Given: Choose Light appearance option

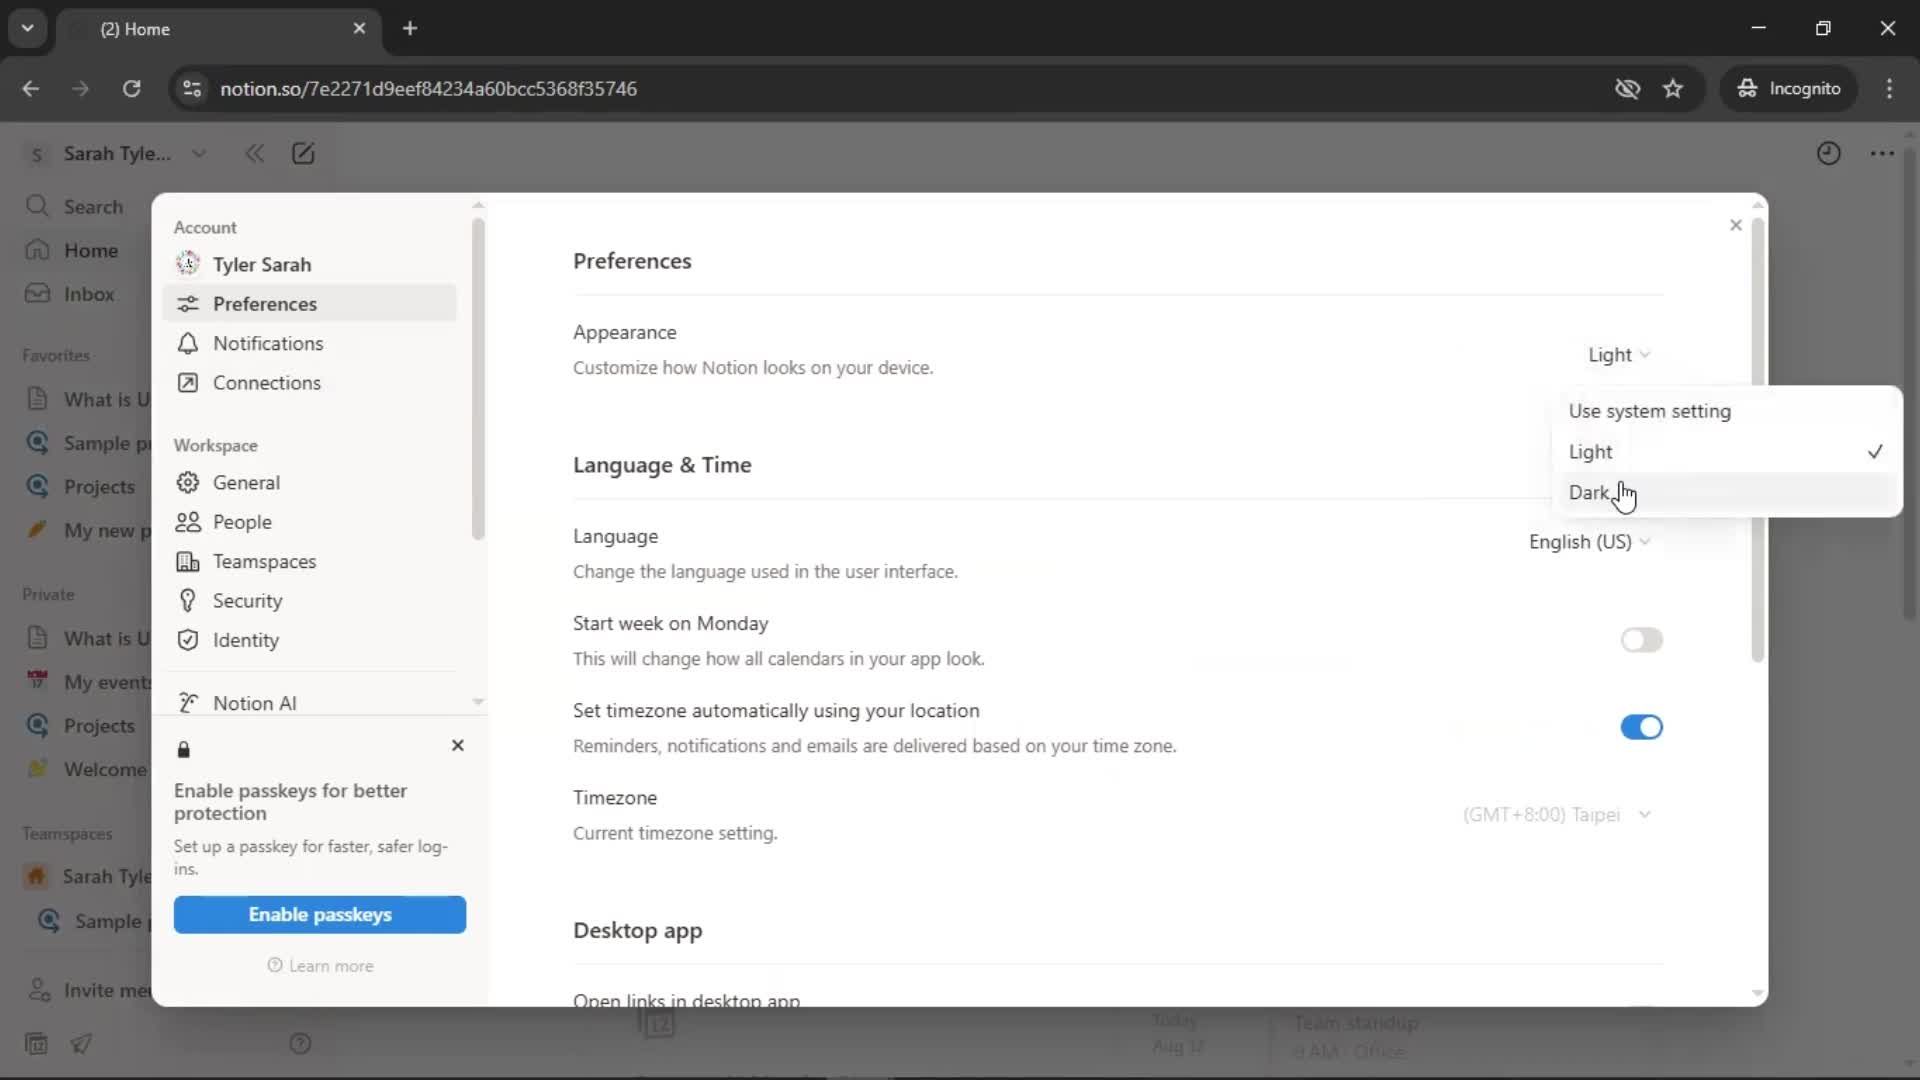Looking at the screenshot, I should click(x=1726, y=452).
